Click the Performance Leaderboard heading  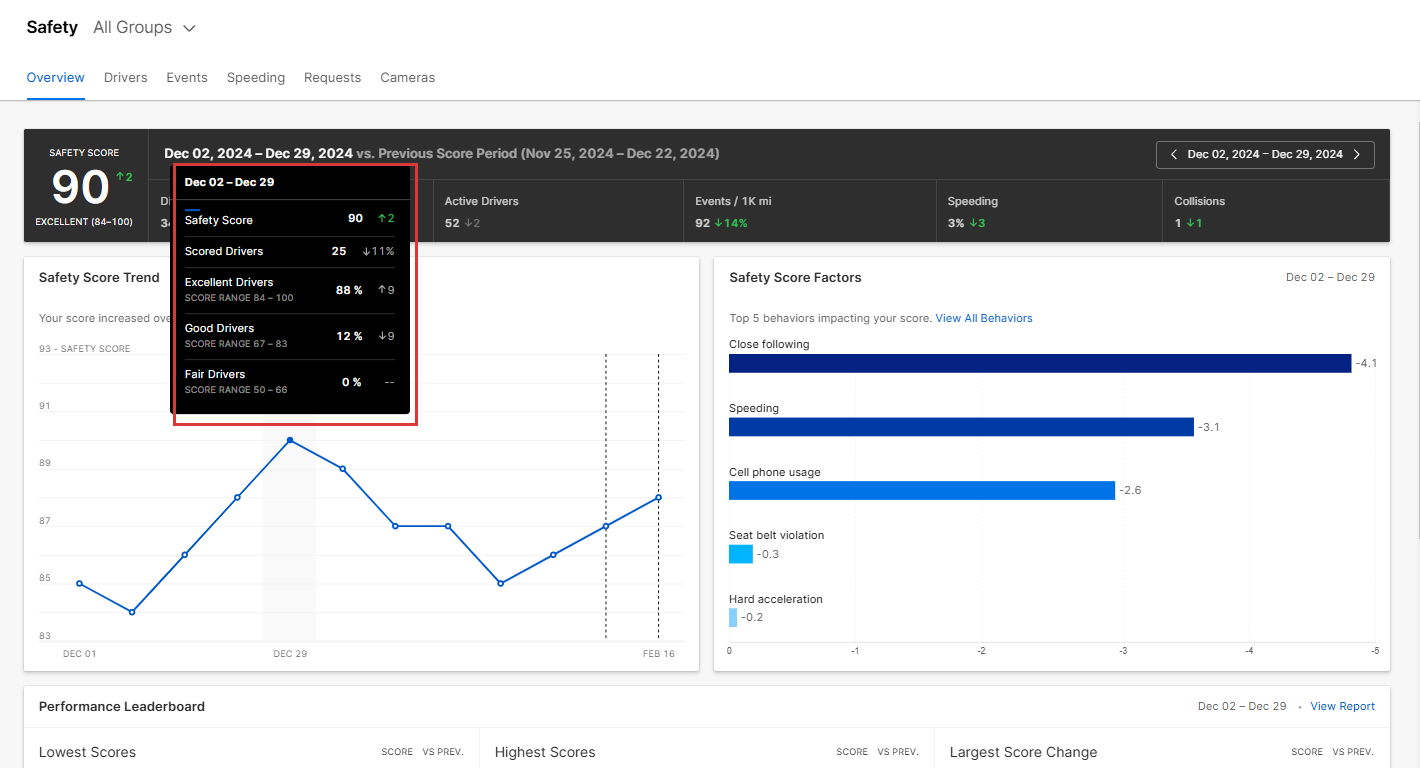click(122, 706)
